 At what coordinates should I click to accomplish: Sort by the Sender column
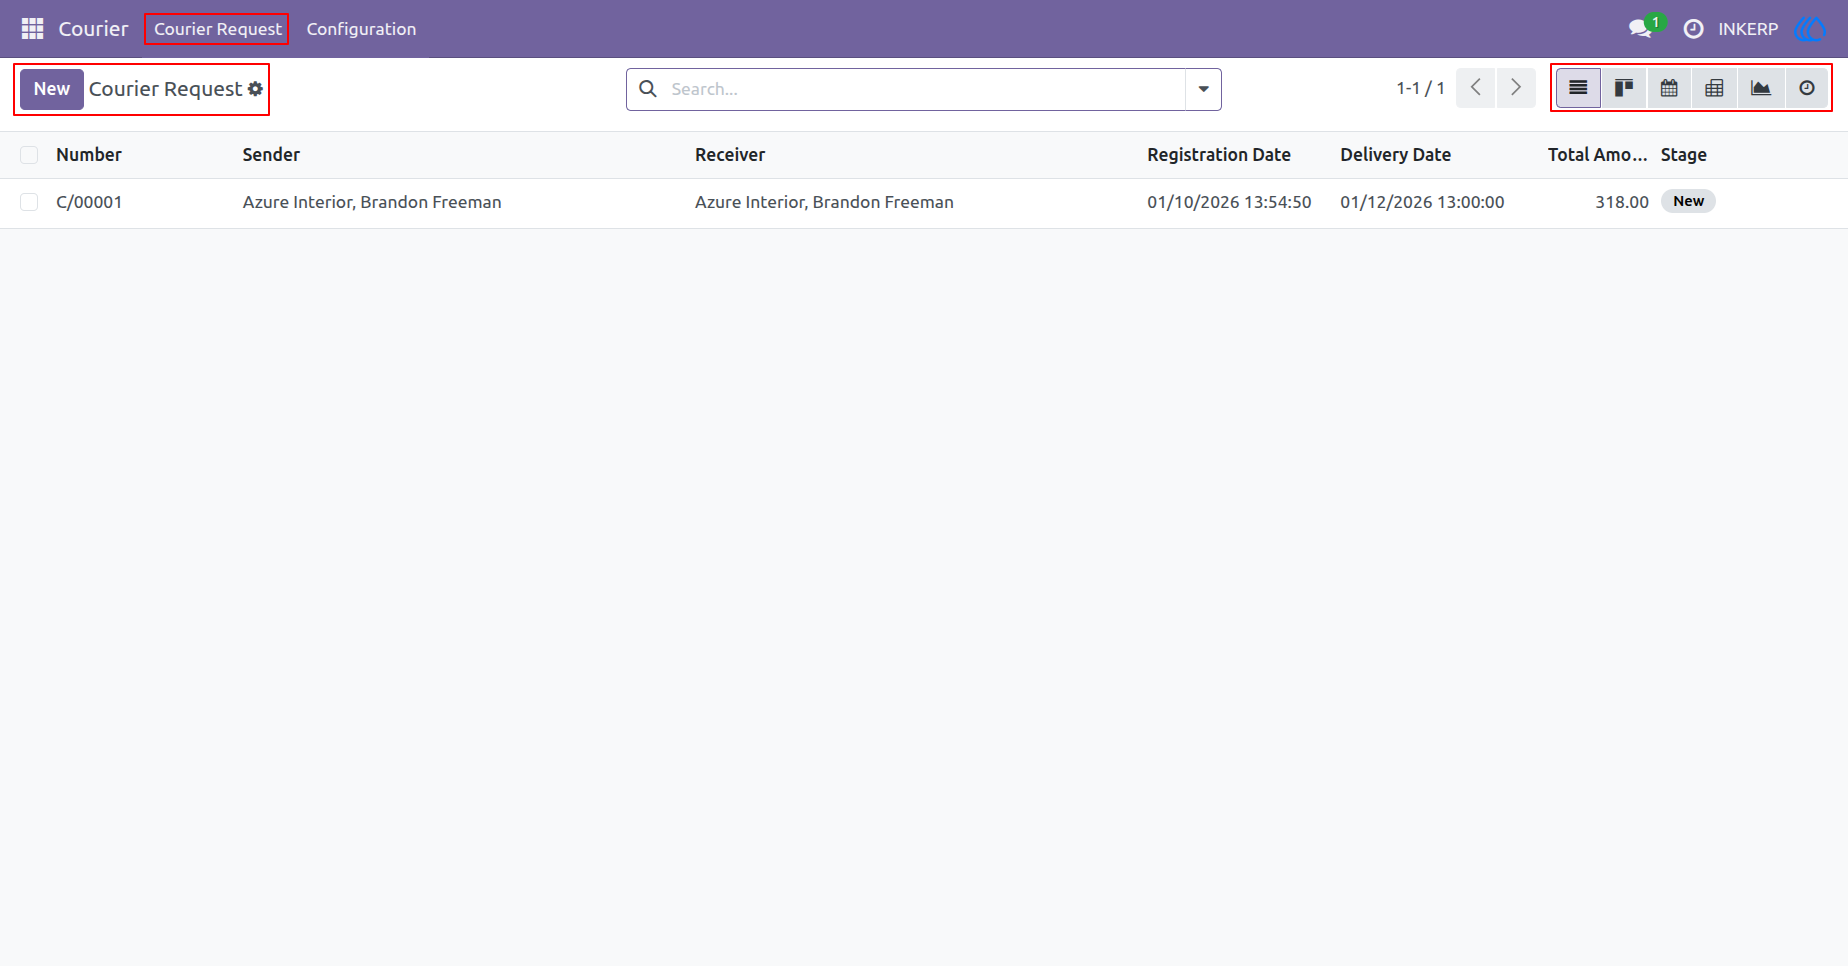tap(271, 155)
